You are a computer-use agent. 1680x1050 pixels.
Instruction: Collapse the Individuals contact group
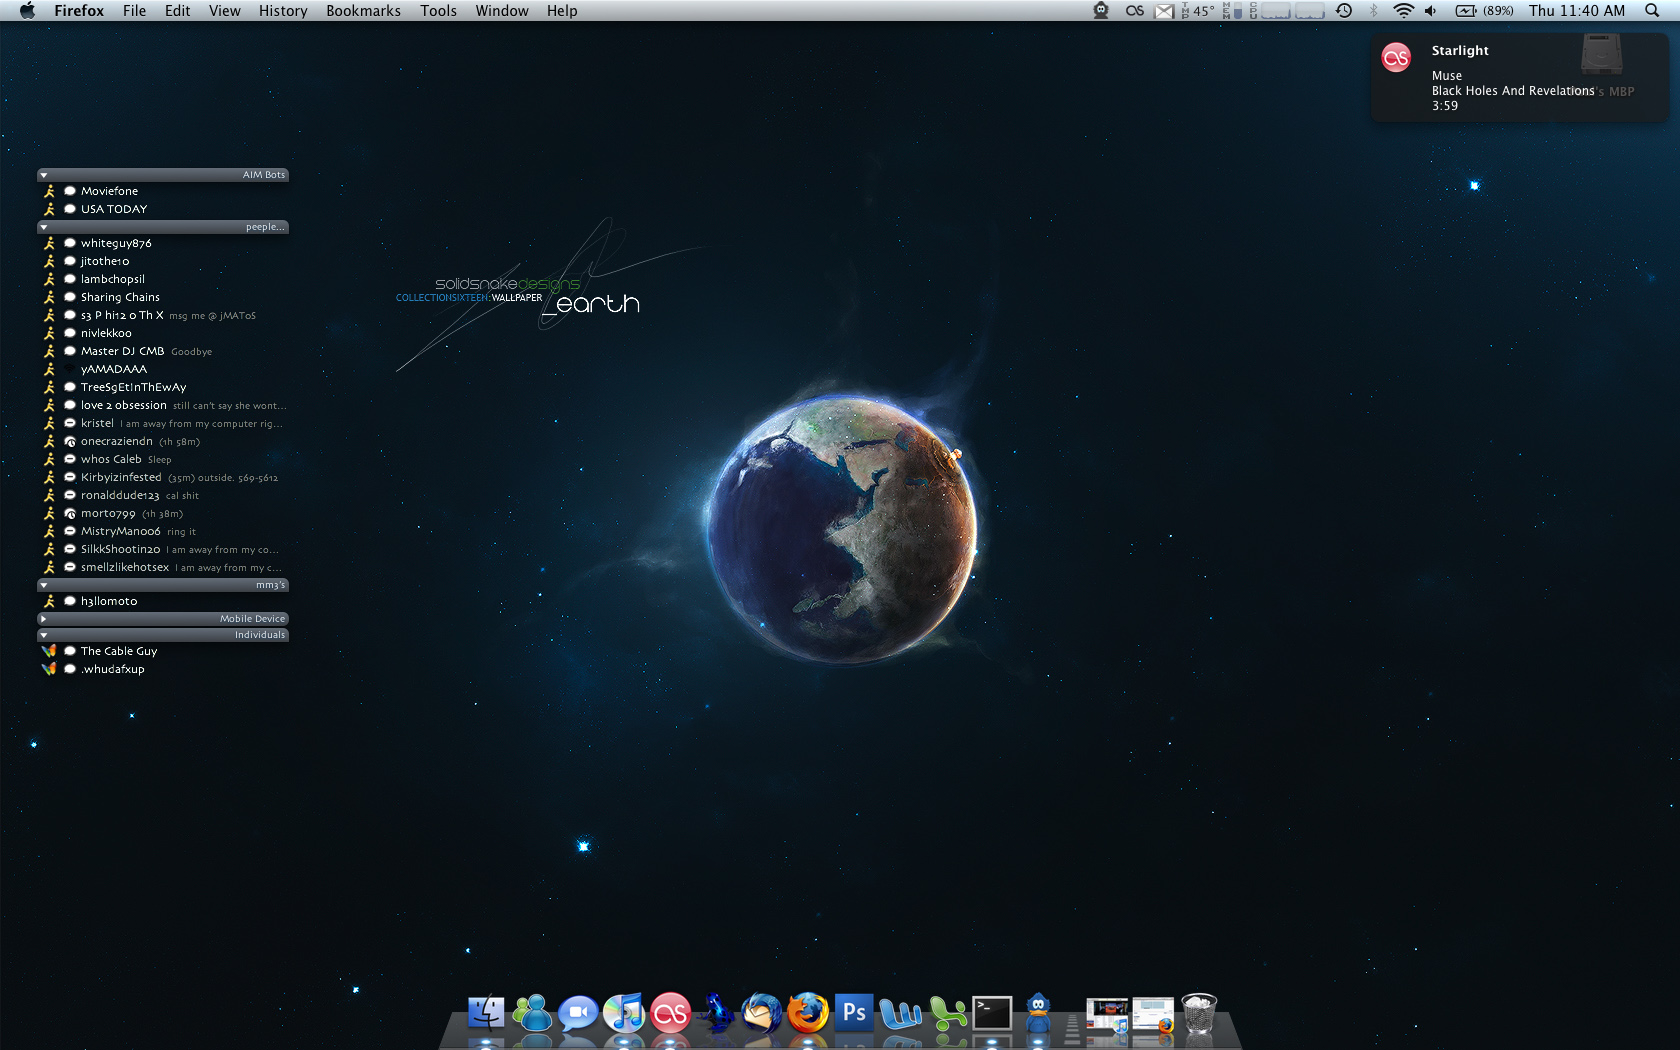pos(44,635)
